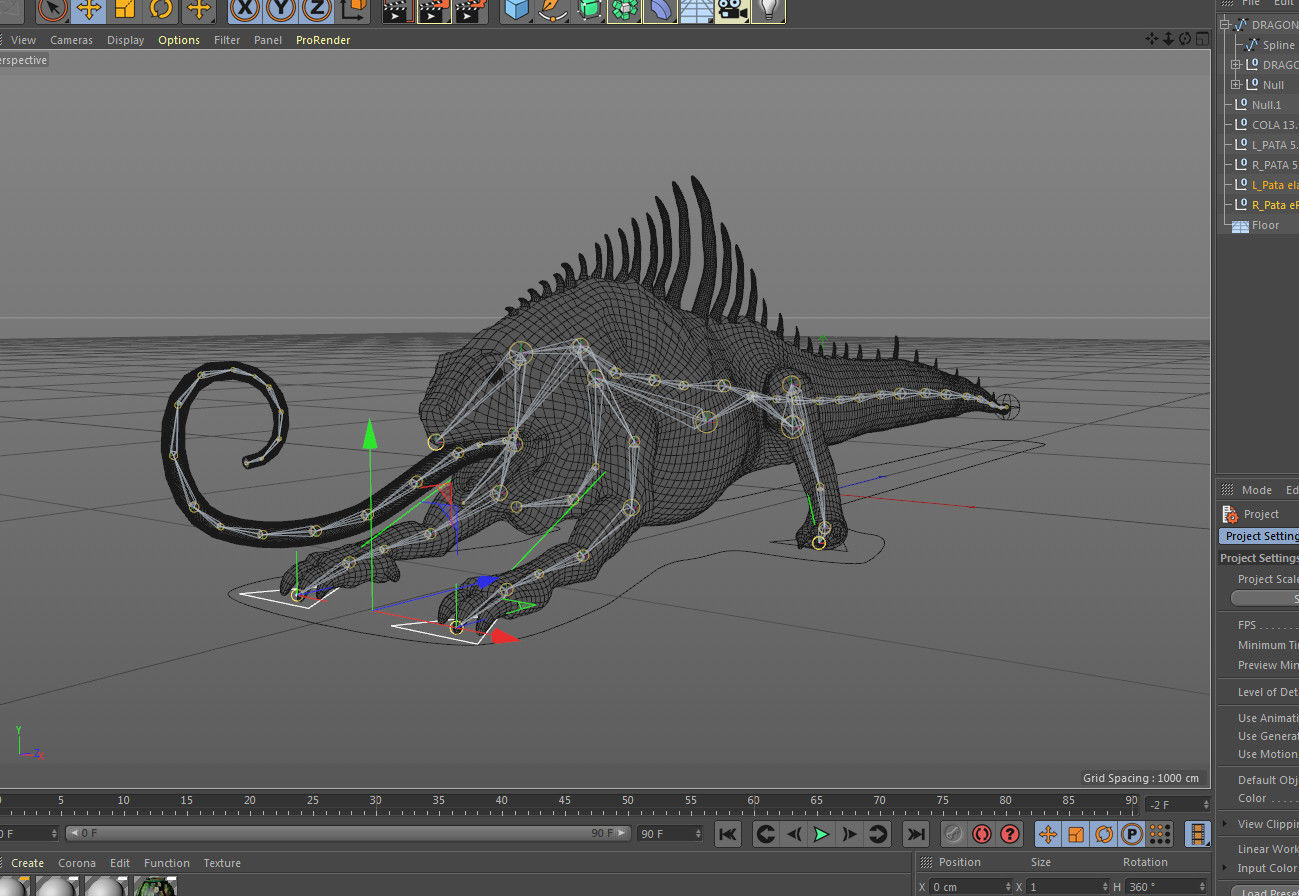Collapse the DRAGON object tree
Image resolution: width=1299 pixels, height=896 pixels.
click(1225, 25)
